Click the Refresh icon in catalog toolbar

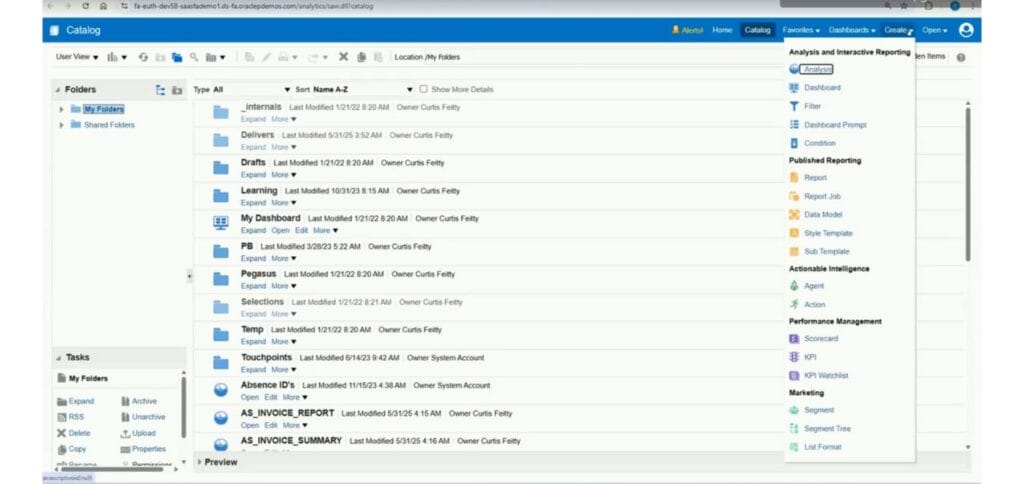point(143,57)
